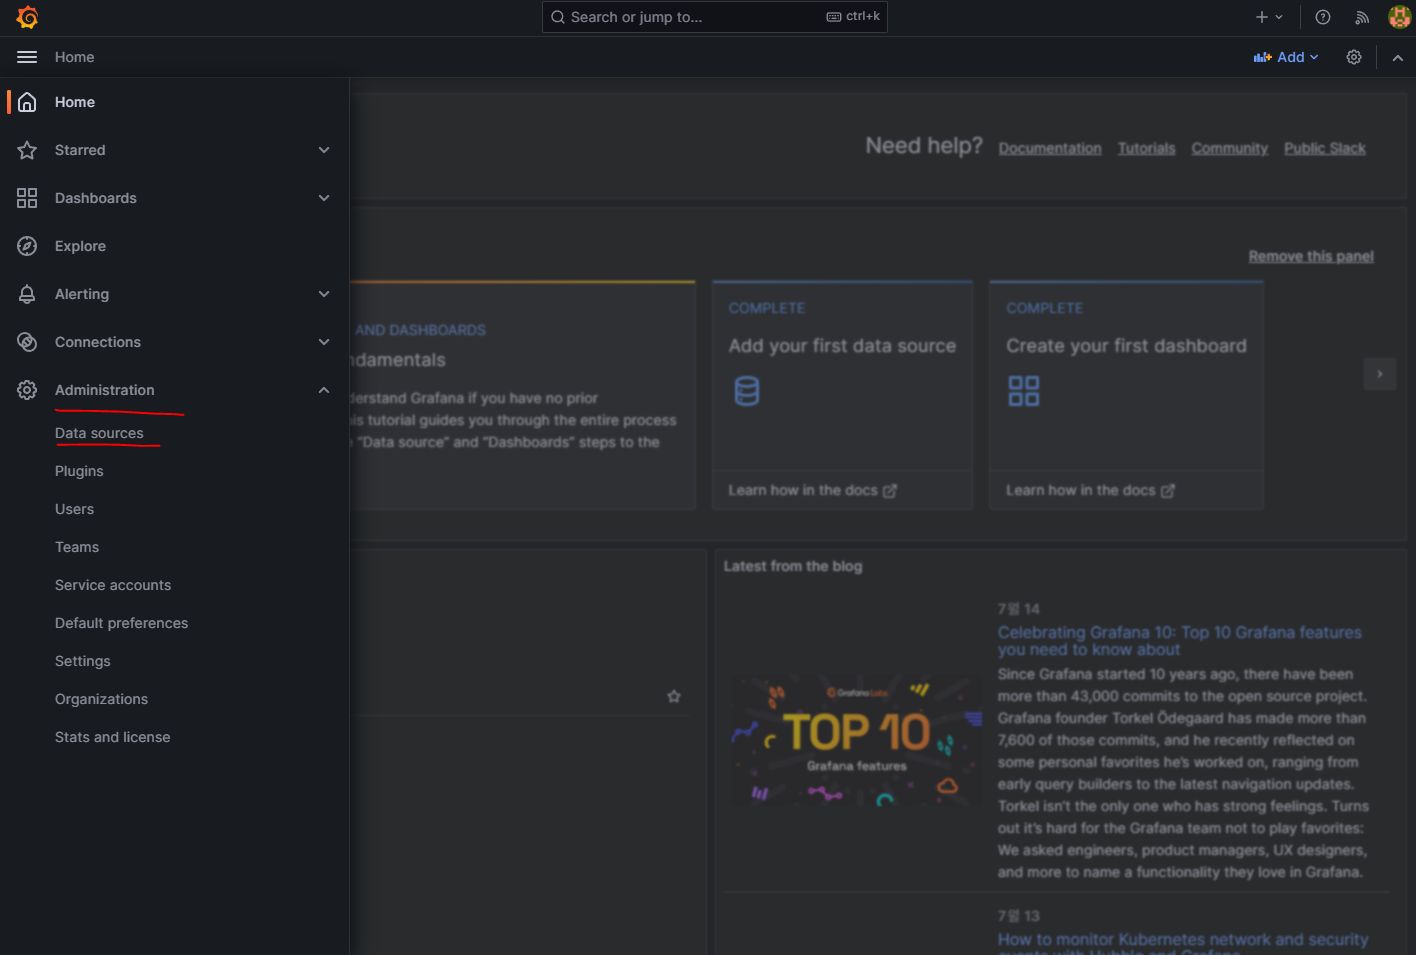Viewport: 1416px width, 955px height.
Task: Expand the Starred section chevron
Action: pyautogui.click(x=324, y=150)
